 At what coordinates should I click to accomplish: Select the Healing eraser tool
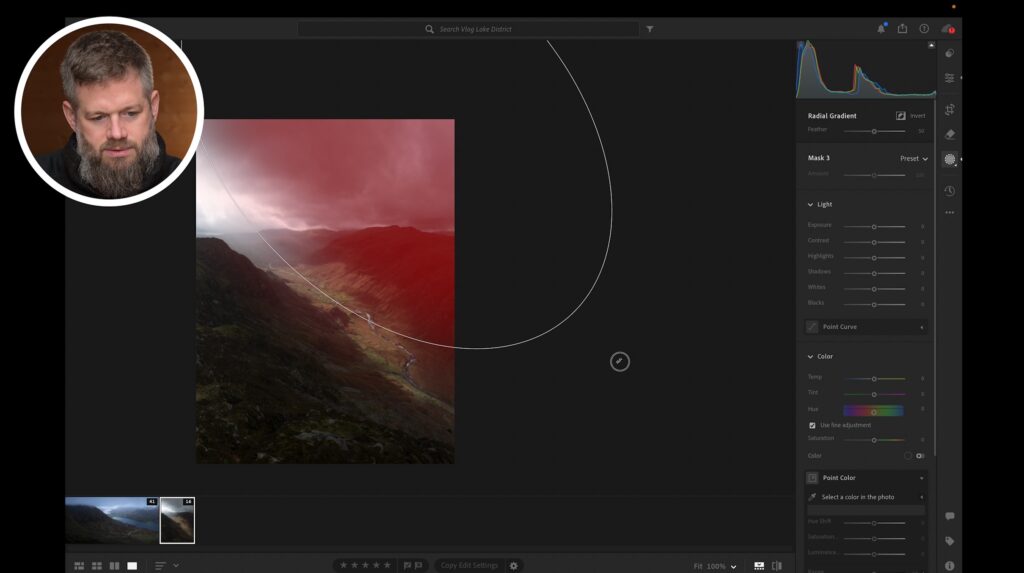coord(949,134)
